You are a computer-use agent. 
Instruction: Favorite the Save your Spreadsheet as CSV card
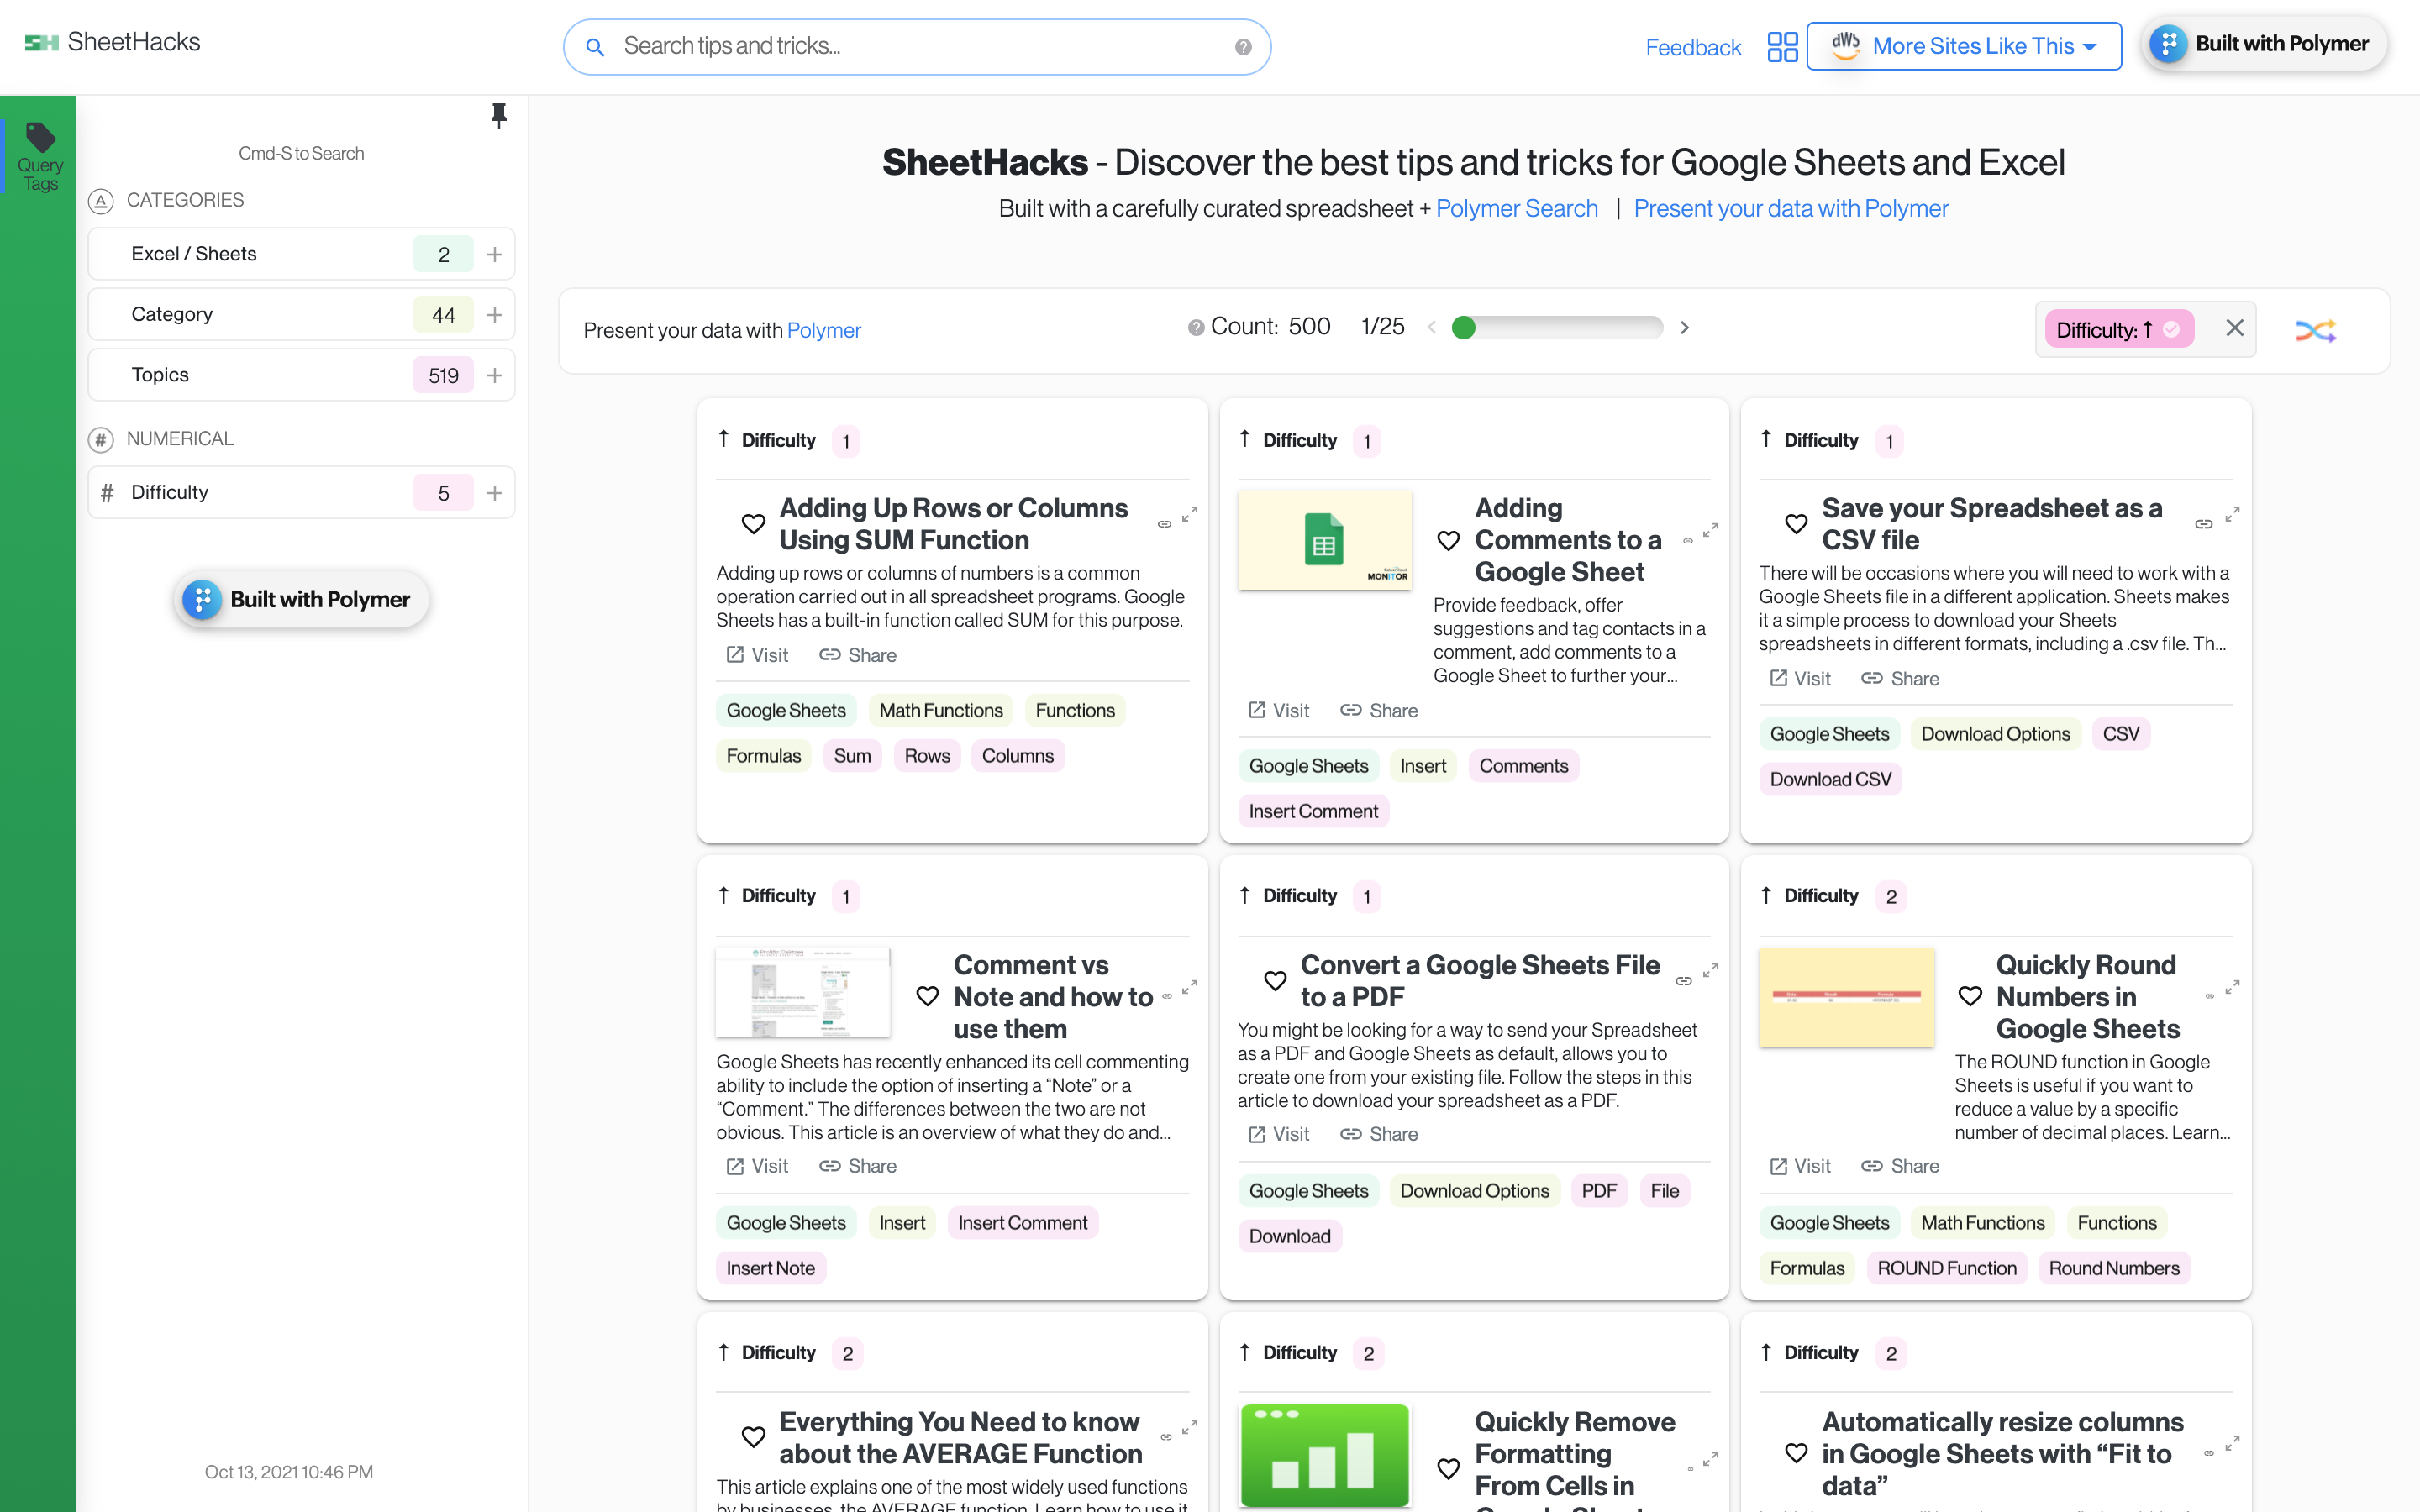[1796, 523]
